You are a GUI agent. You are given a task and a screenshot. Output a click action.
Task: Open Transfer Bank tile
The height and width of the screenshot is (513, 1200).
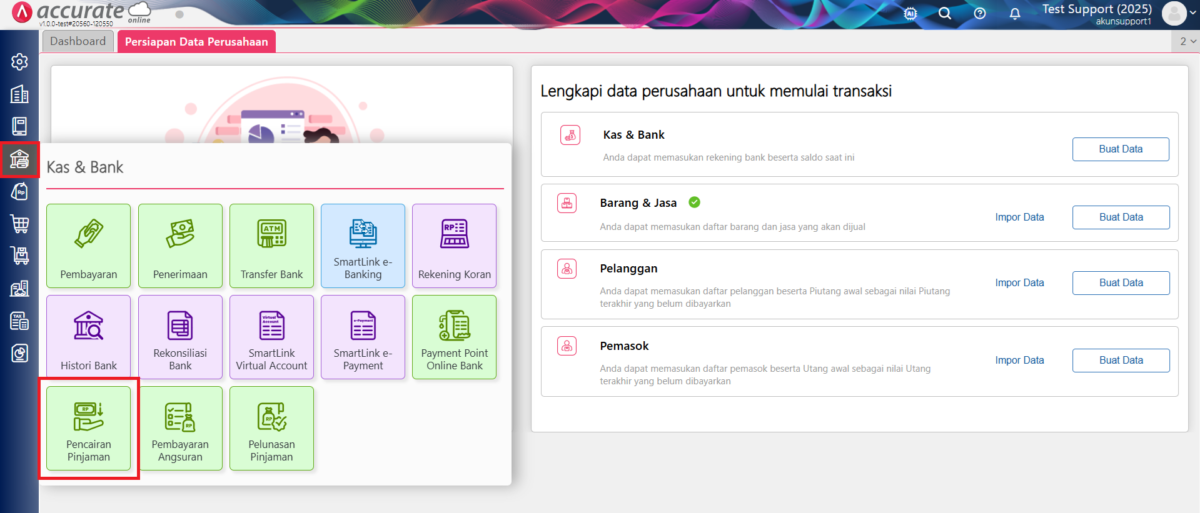(x=271, y=246)
